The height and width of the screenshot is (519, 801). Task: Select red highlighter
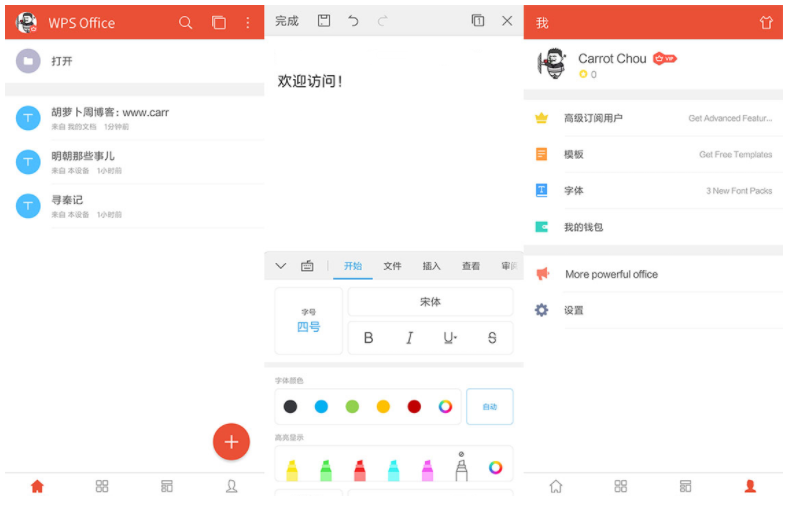click(360, 470)
